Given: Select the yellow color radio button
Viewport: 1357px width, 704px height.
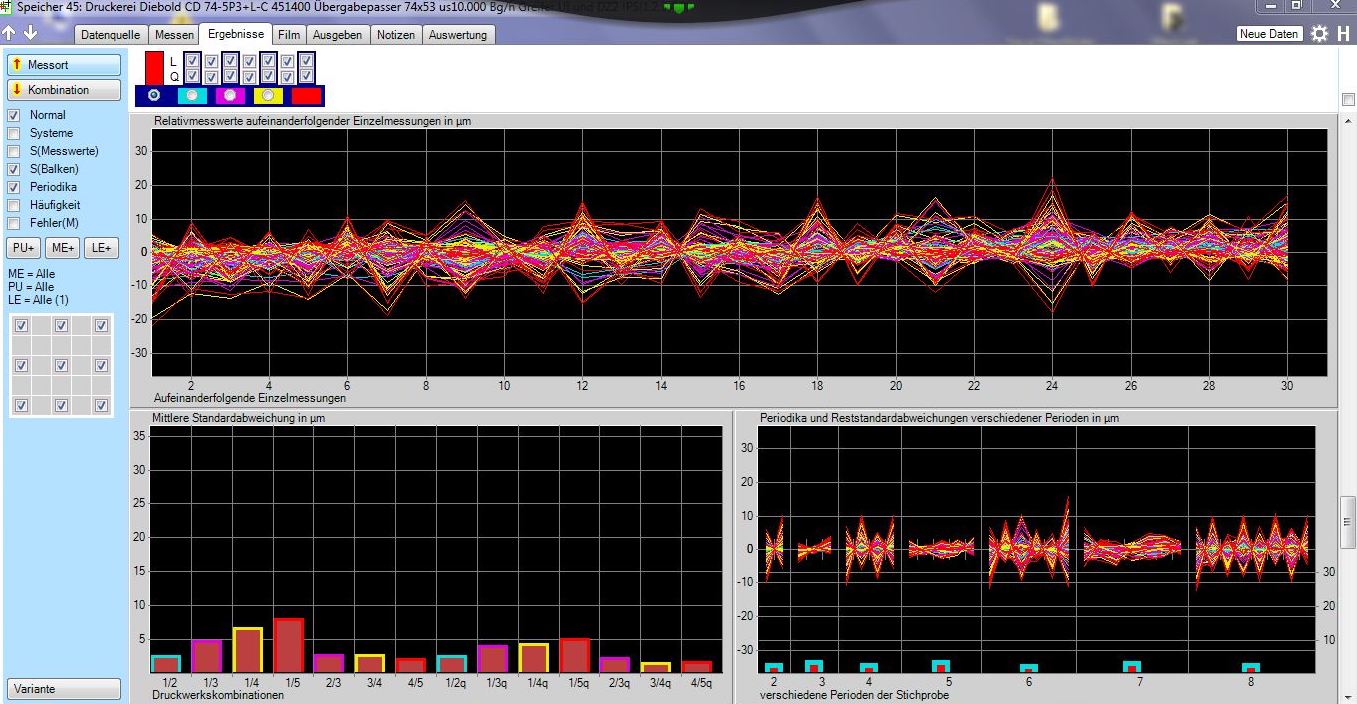Looking at the screenshot, I should [x=268, y=95].
